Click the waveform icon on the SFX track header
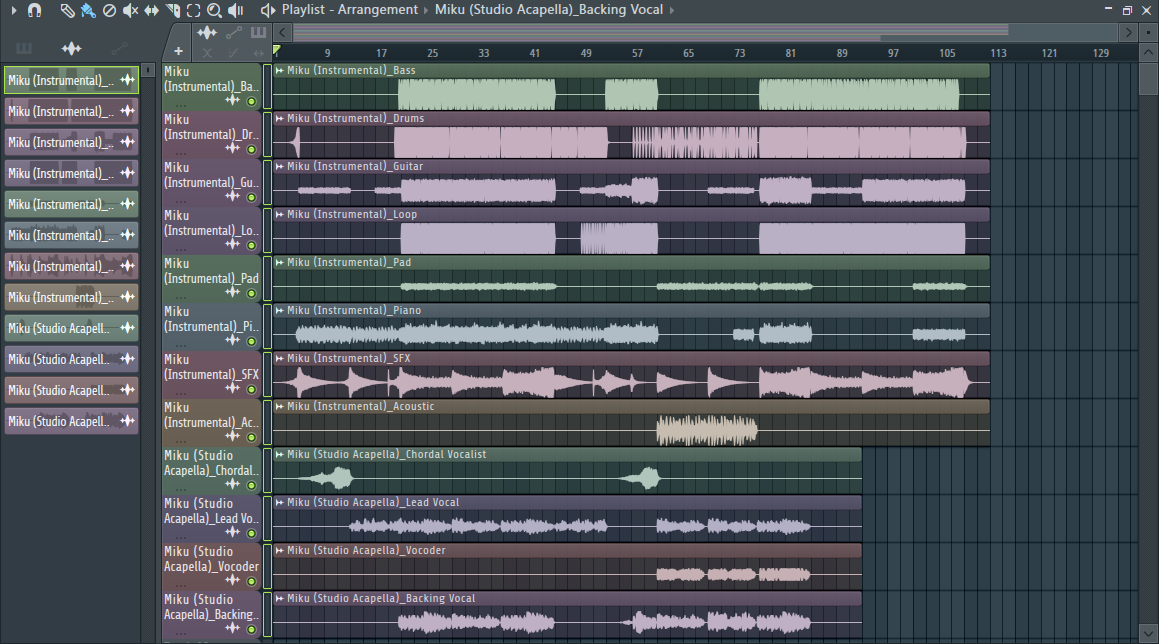1159x644 pixels. [x=233, y=388]
